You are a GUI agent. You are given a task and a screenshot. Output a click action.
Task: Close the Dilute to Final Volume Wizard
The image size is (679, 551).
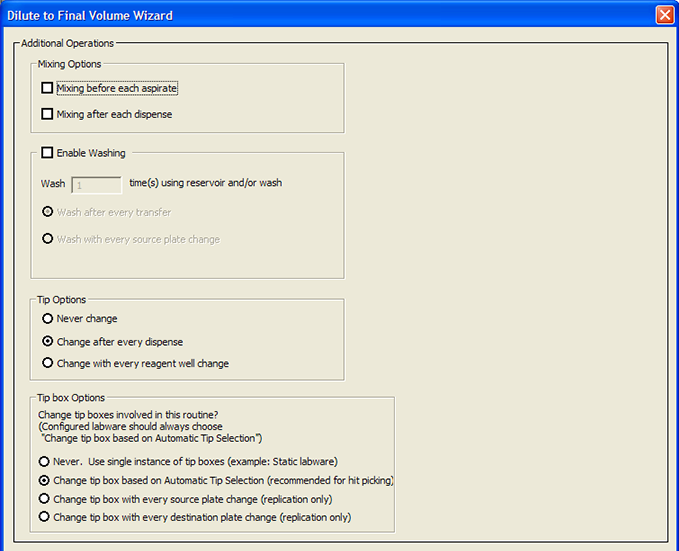click(x=664, y=15)
